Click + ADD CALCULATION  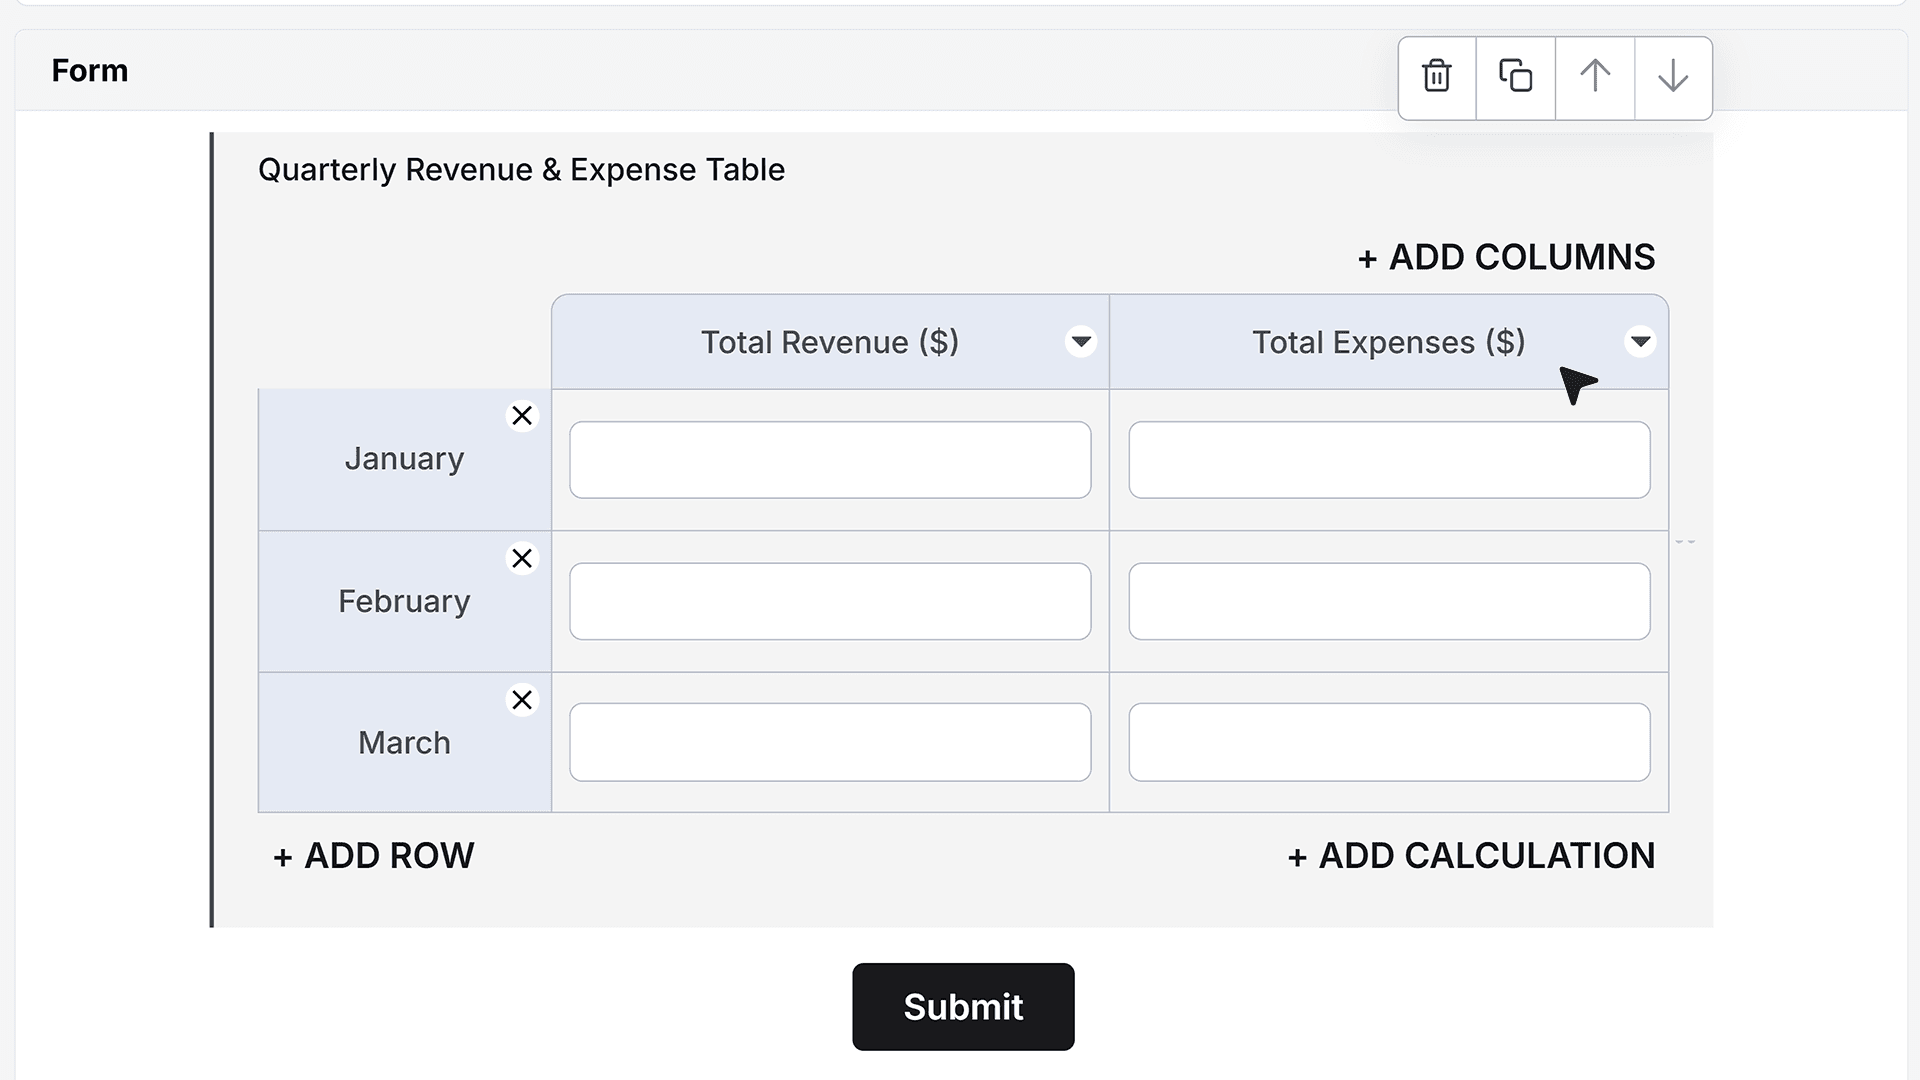(x=1471, y=856)
